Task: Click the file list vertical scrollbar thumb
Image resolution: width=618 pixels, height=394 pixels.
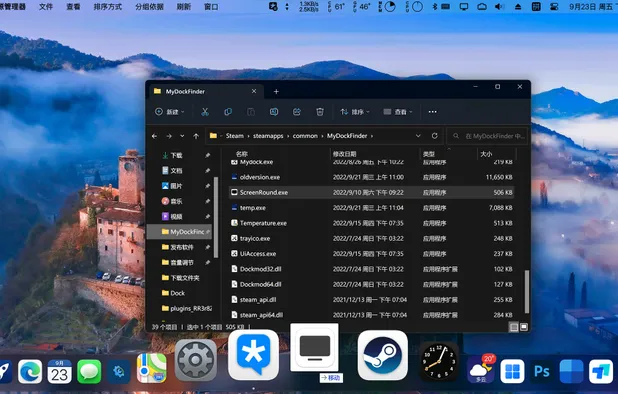Action: tap(527, 292)
